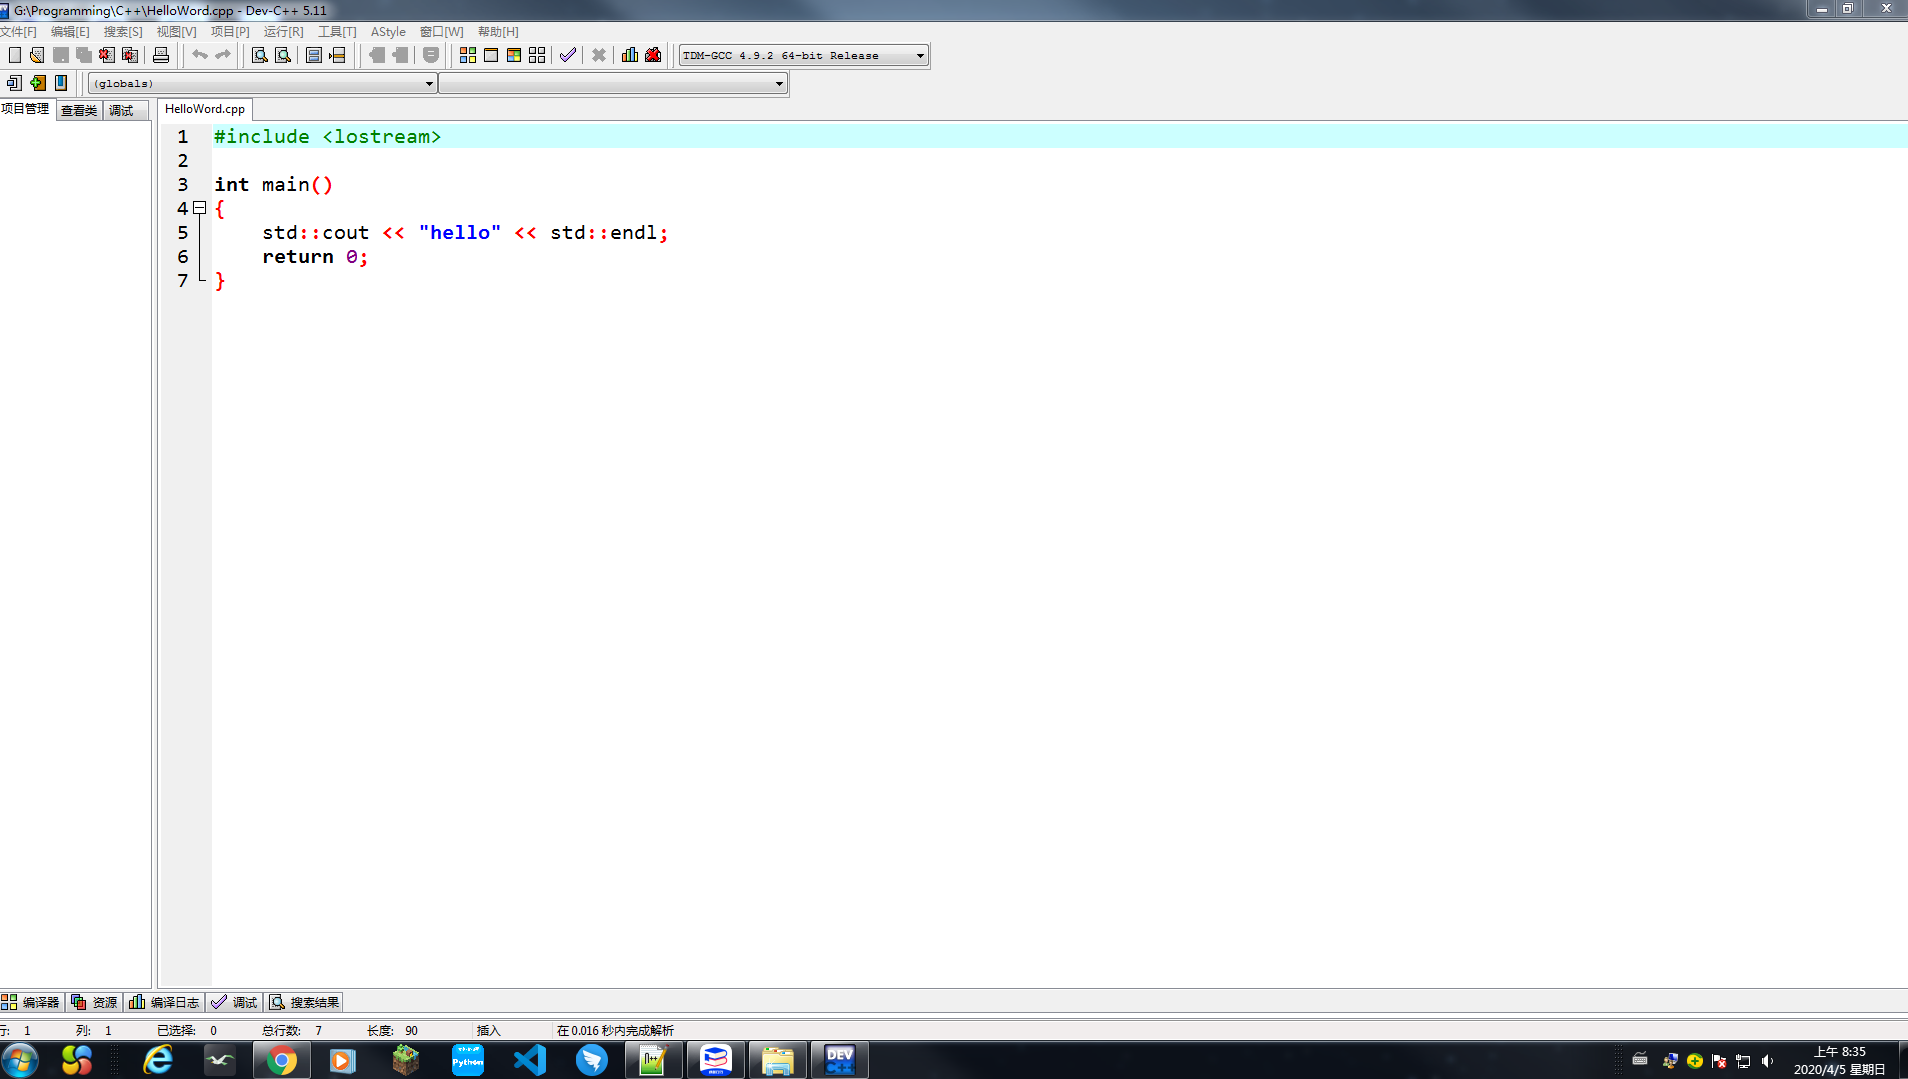Click the Stop execution X icon
The height and width of the screenshot is (1079, 1908).
click(599, 55)
